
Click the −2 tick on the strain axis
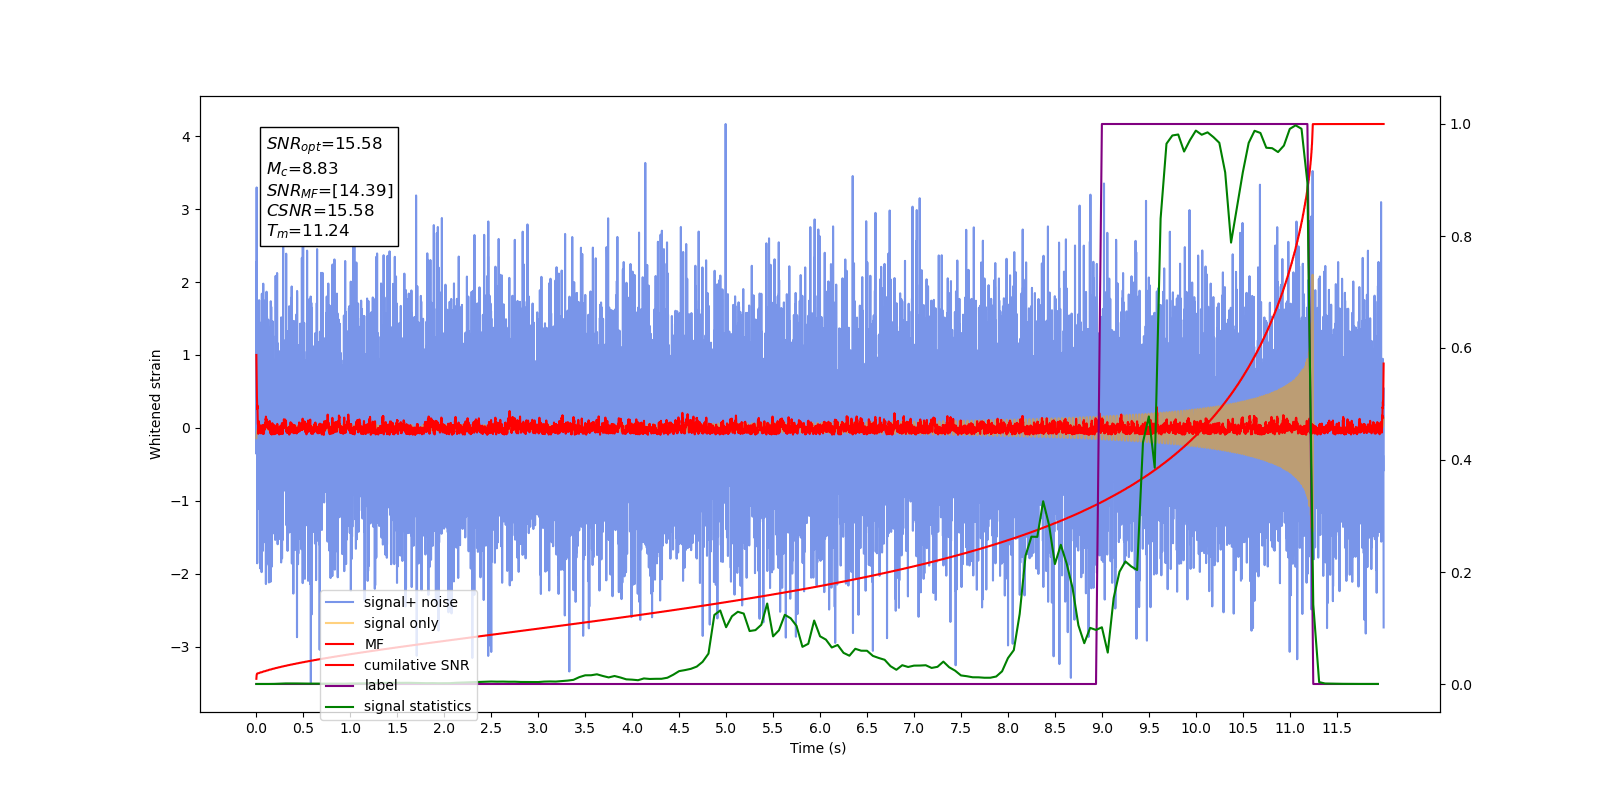tap(181, 574)
